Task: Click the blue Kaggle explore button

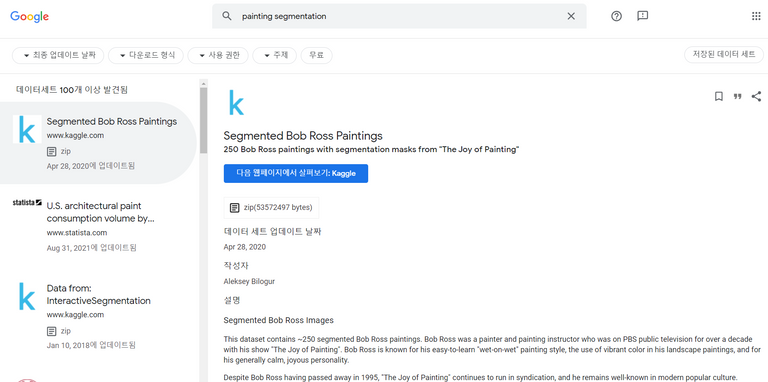Action: 296,173
